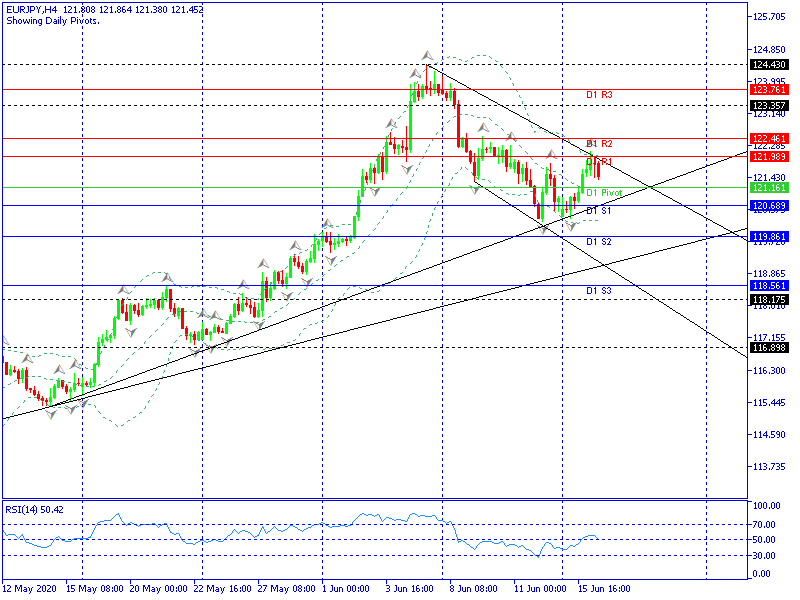Select the green D1 Pivot label
The height and width of the screenshot is (600, 800).
pyautogui.click(x=604, y=192)
